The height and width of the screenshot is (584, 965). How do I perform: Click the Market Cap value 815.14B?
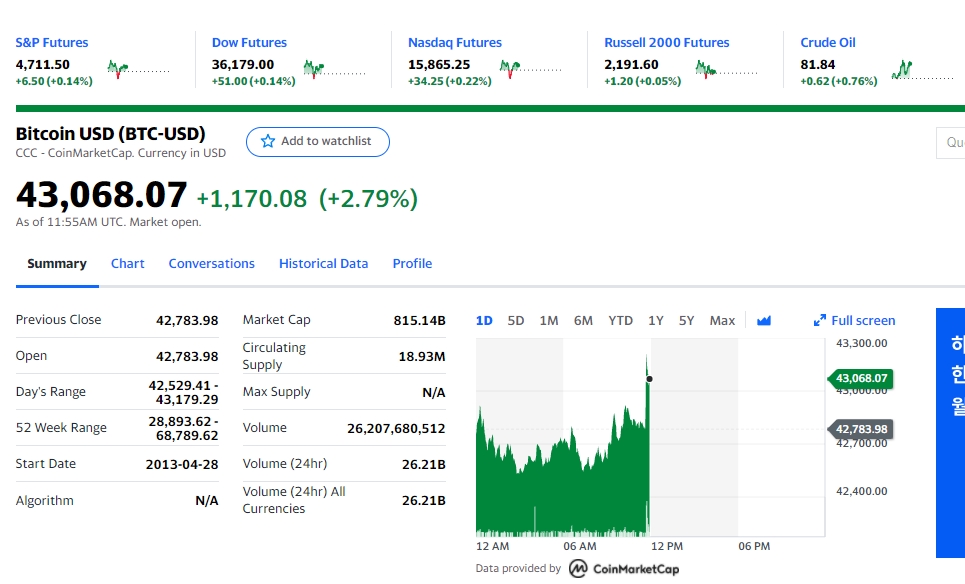419,321
